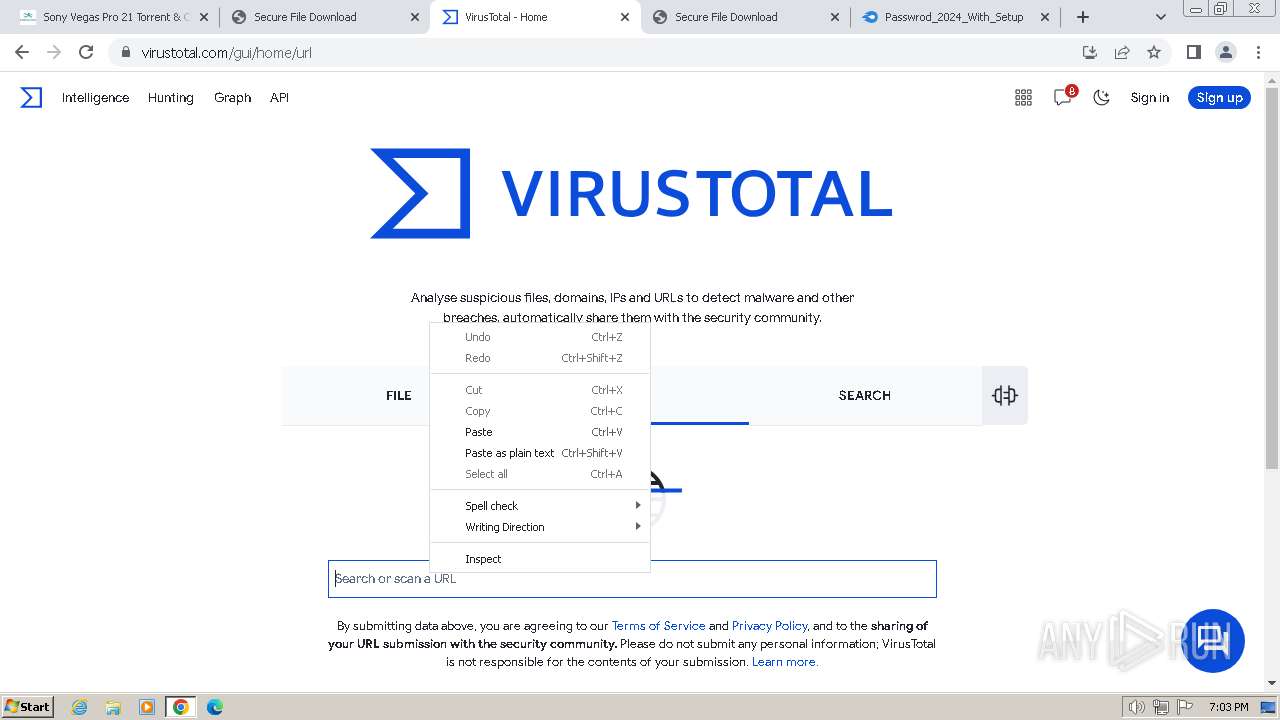The image size is (1280, 720).
Task: Open media player taskbar icon
Action: pos(147,707)
